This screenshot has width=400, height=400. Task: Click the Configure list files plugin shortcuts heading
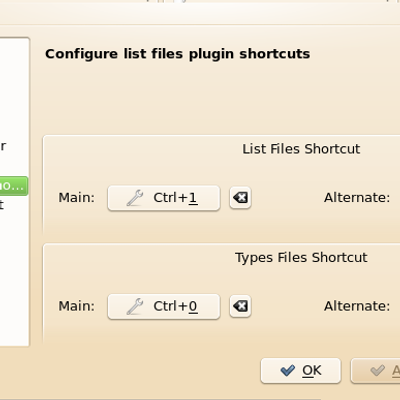pos(177,54)
